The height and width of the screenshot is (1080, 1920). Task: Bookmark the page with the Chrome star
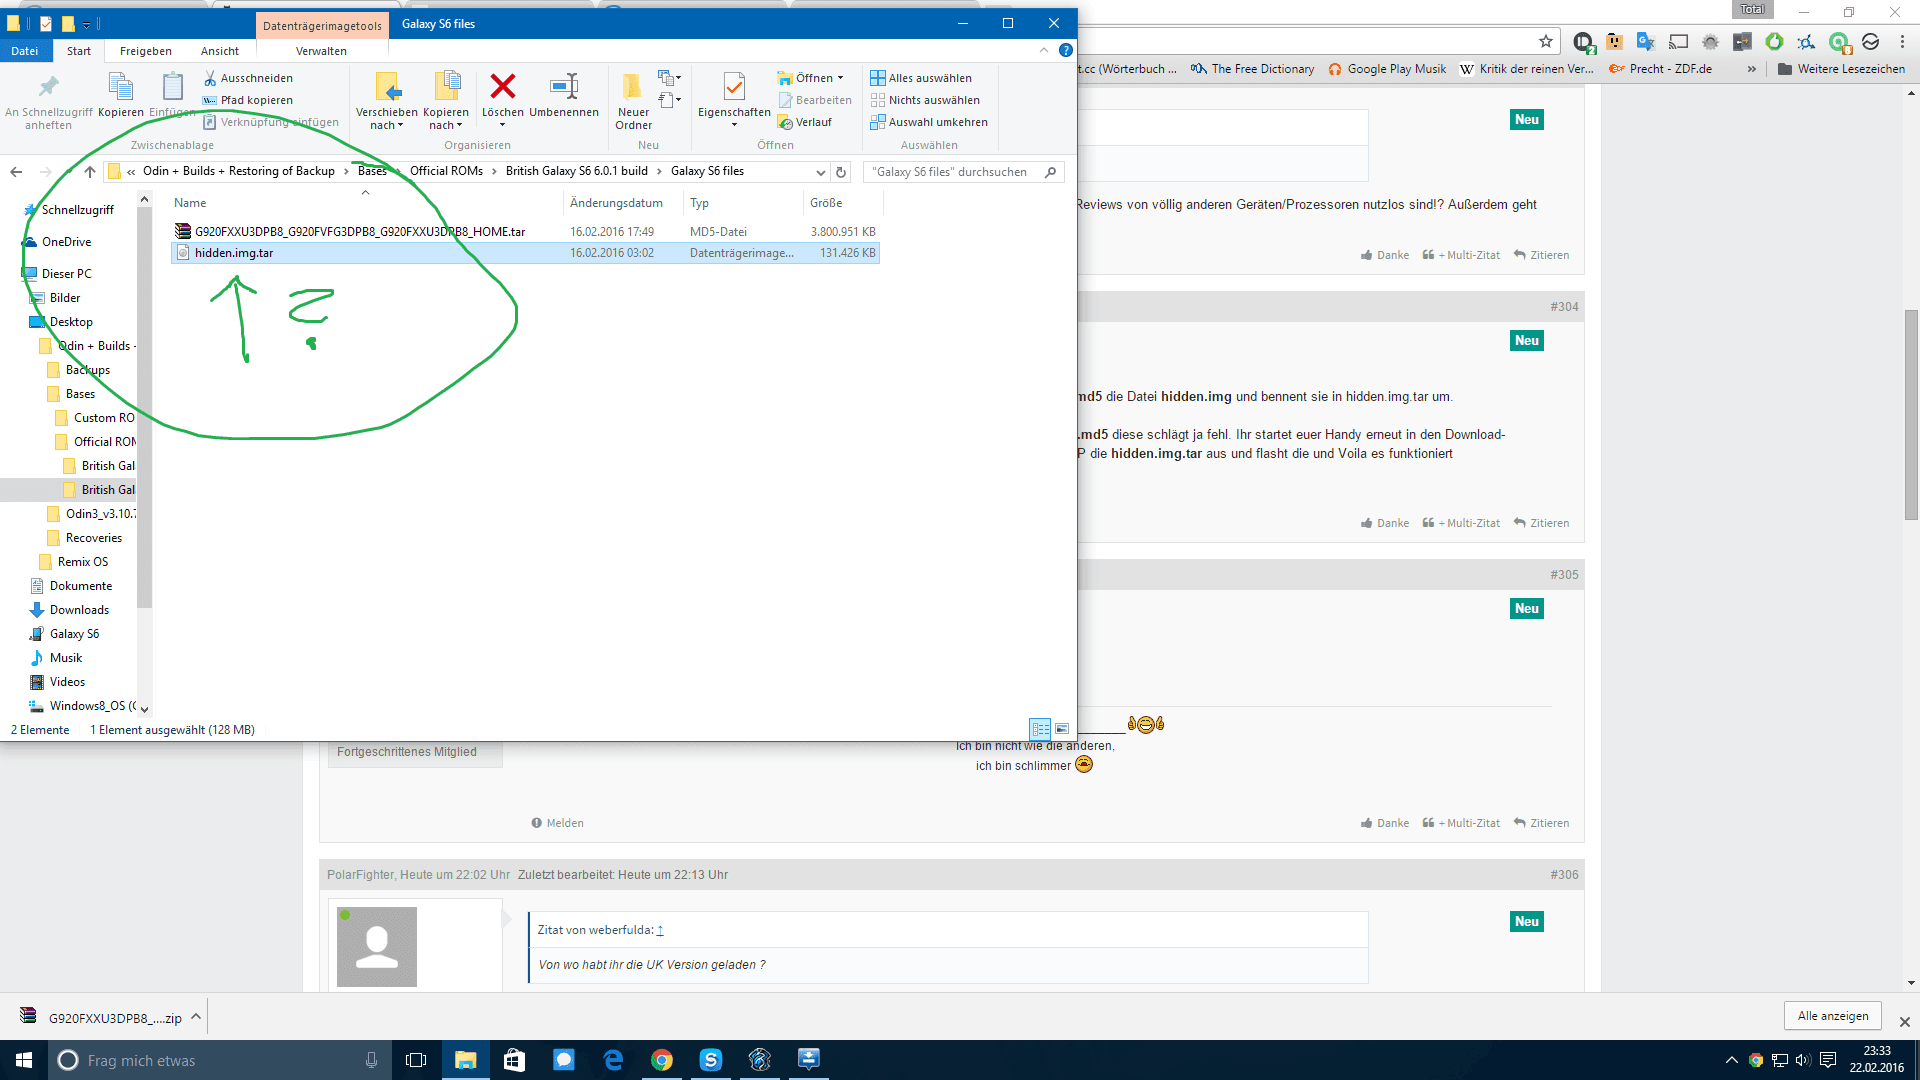pyautogui.click(x=1546, y=42)
